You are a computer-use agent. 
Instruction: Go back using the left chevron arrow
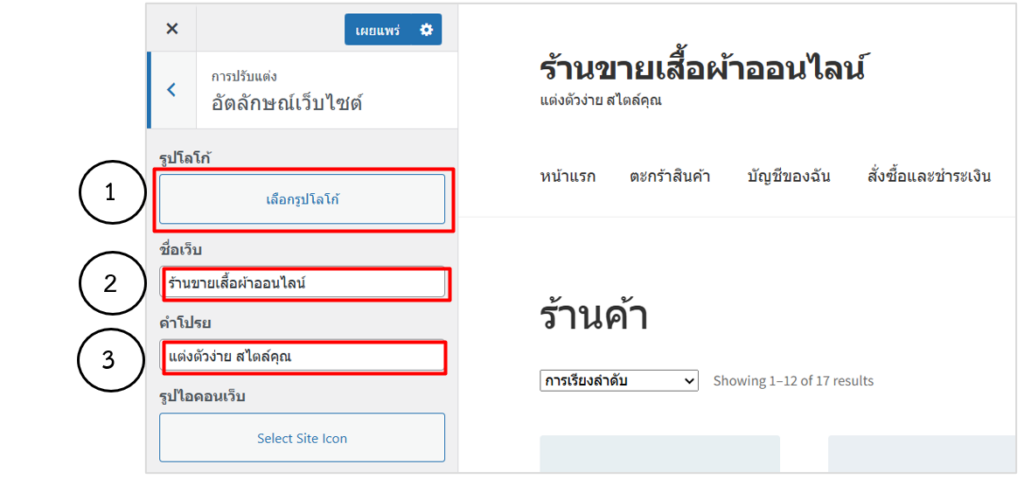pyautogui.click(x=171, y=90)
